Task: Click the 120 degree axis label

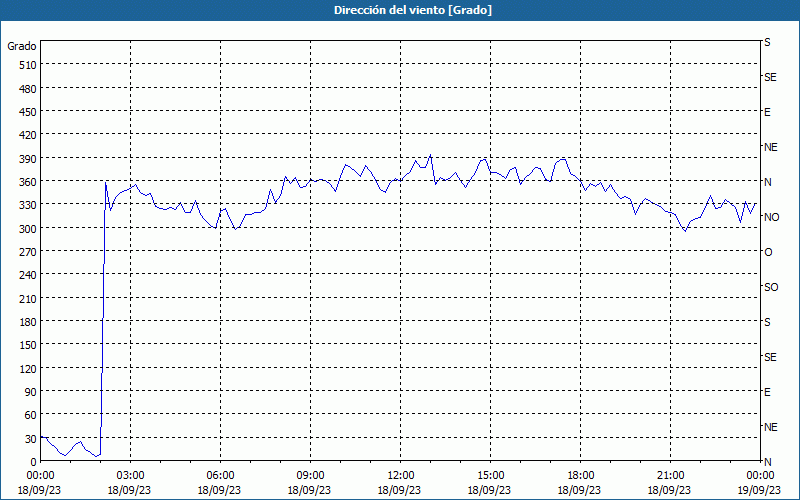Action: click(28, 368)
